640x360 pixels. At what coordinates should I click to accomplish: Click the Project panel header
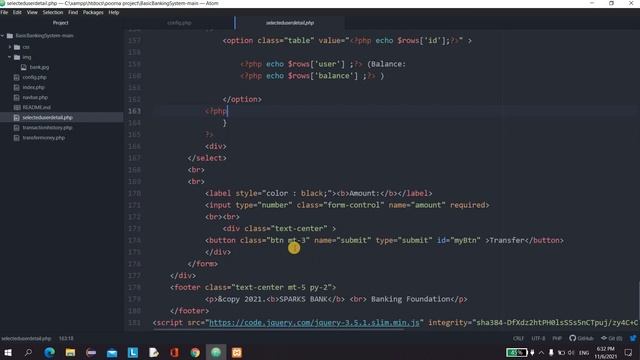point(60,23)
